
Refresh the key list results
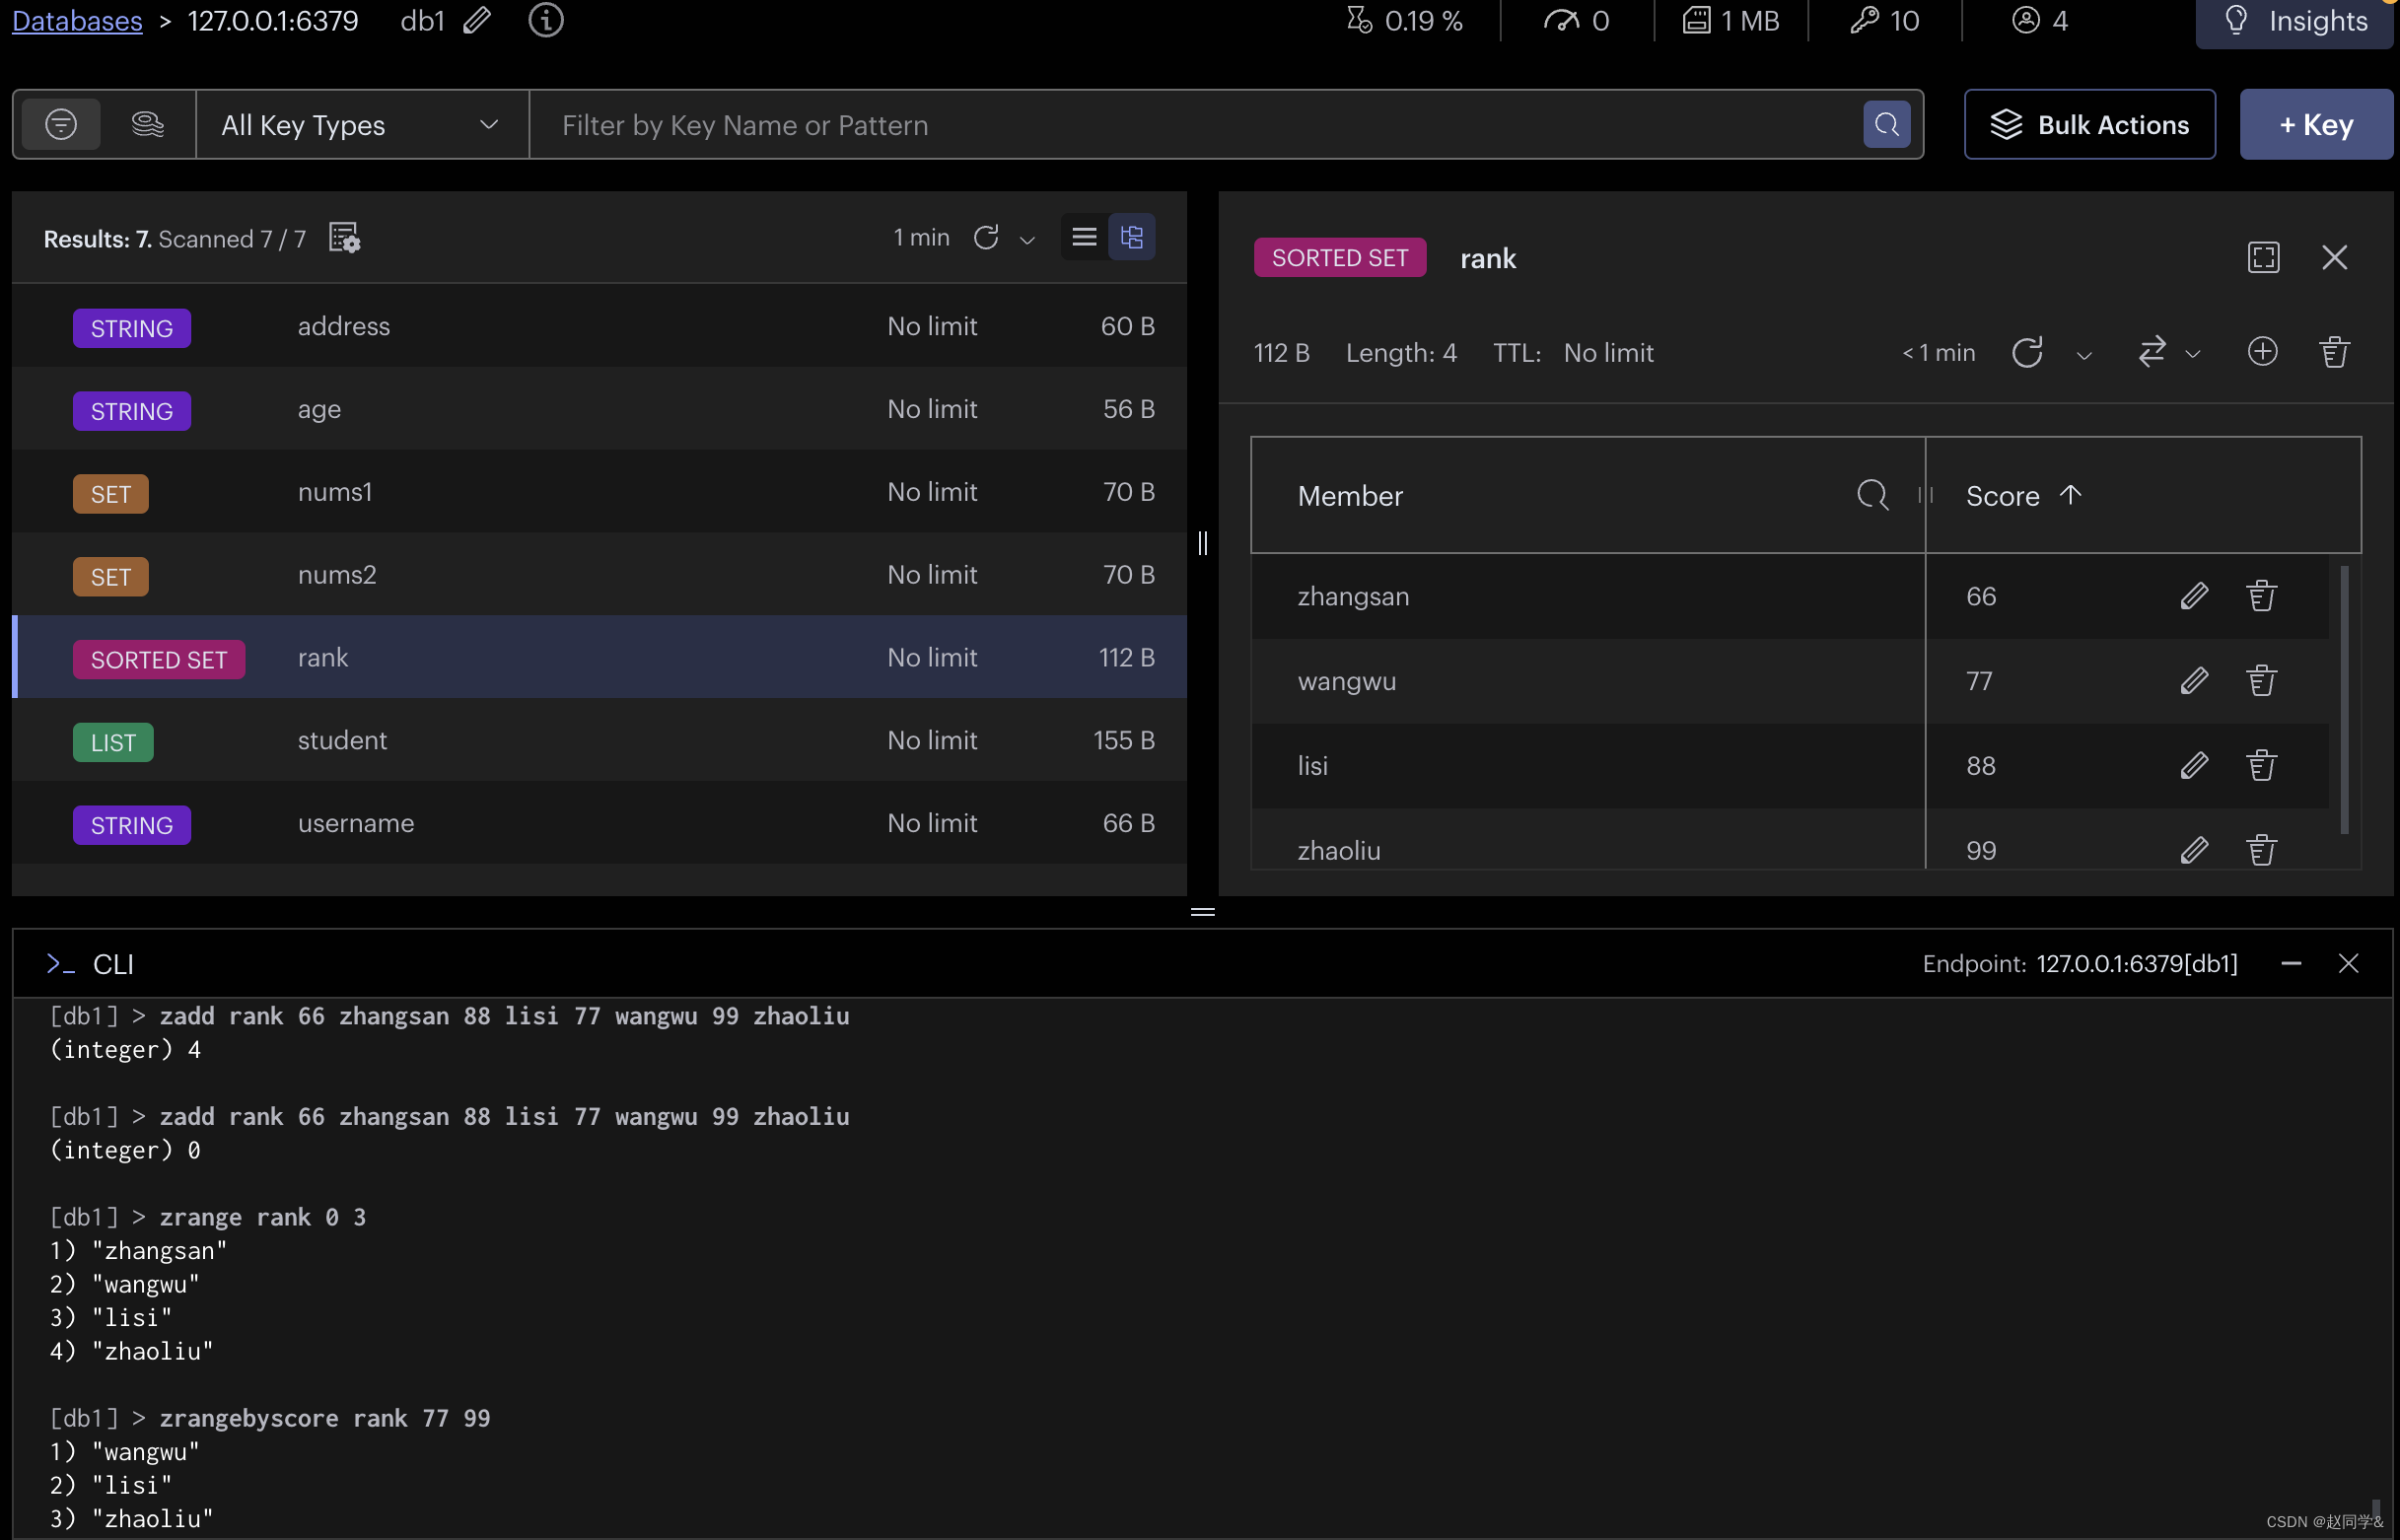[x=986, y=238]
